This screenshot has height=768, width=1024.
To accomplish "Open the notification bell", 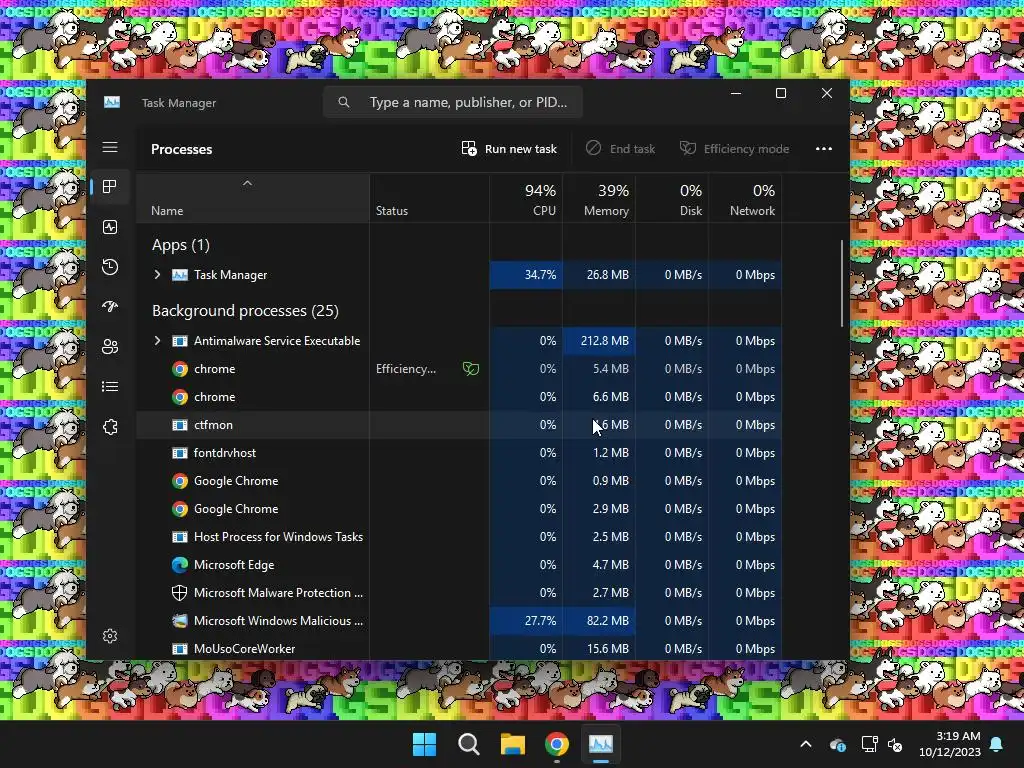I will point(997,744).
